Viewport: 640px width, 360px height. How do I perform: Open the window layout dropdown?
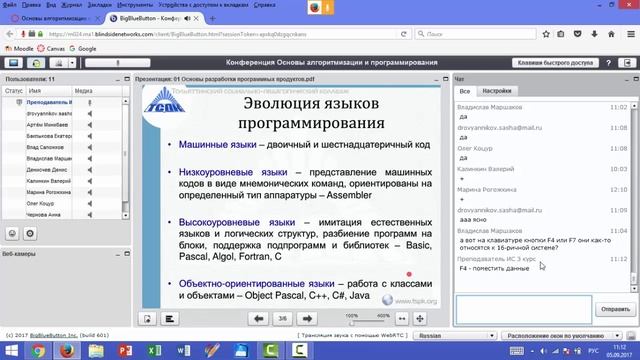click(562, 336)
